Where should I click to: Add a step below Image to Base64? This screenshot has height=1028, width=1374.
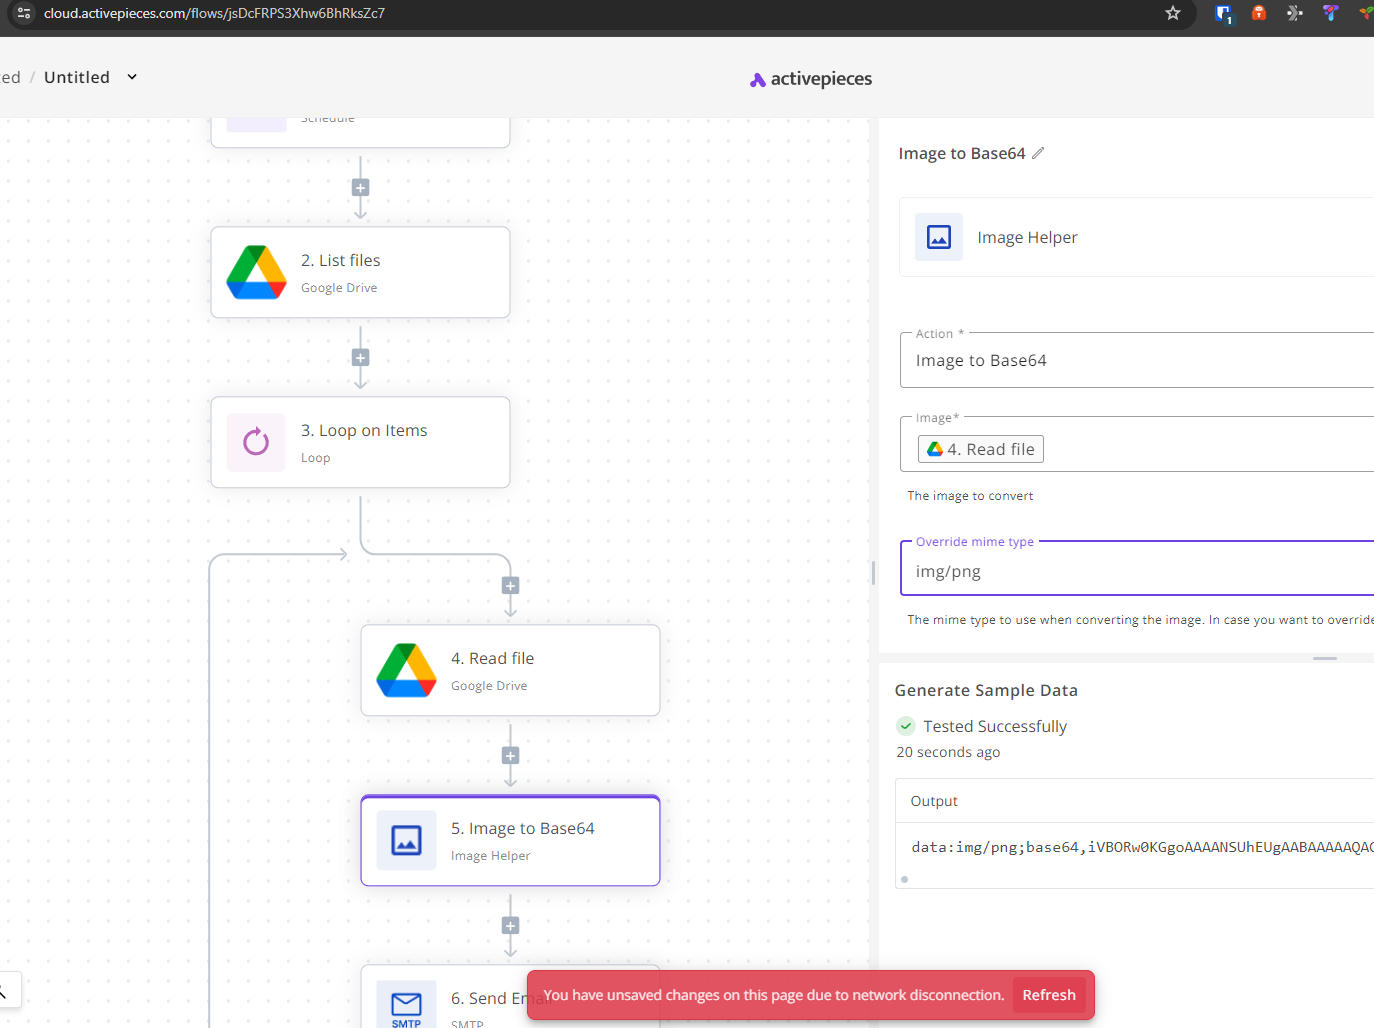click(x=510, y=926)
